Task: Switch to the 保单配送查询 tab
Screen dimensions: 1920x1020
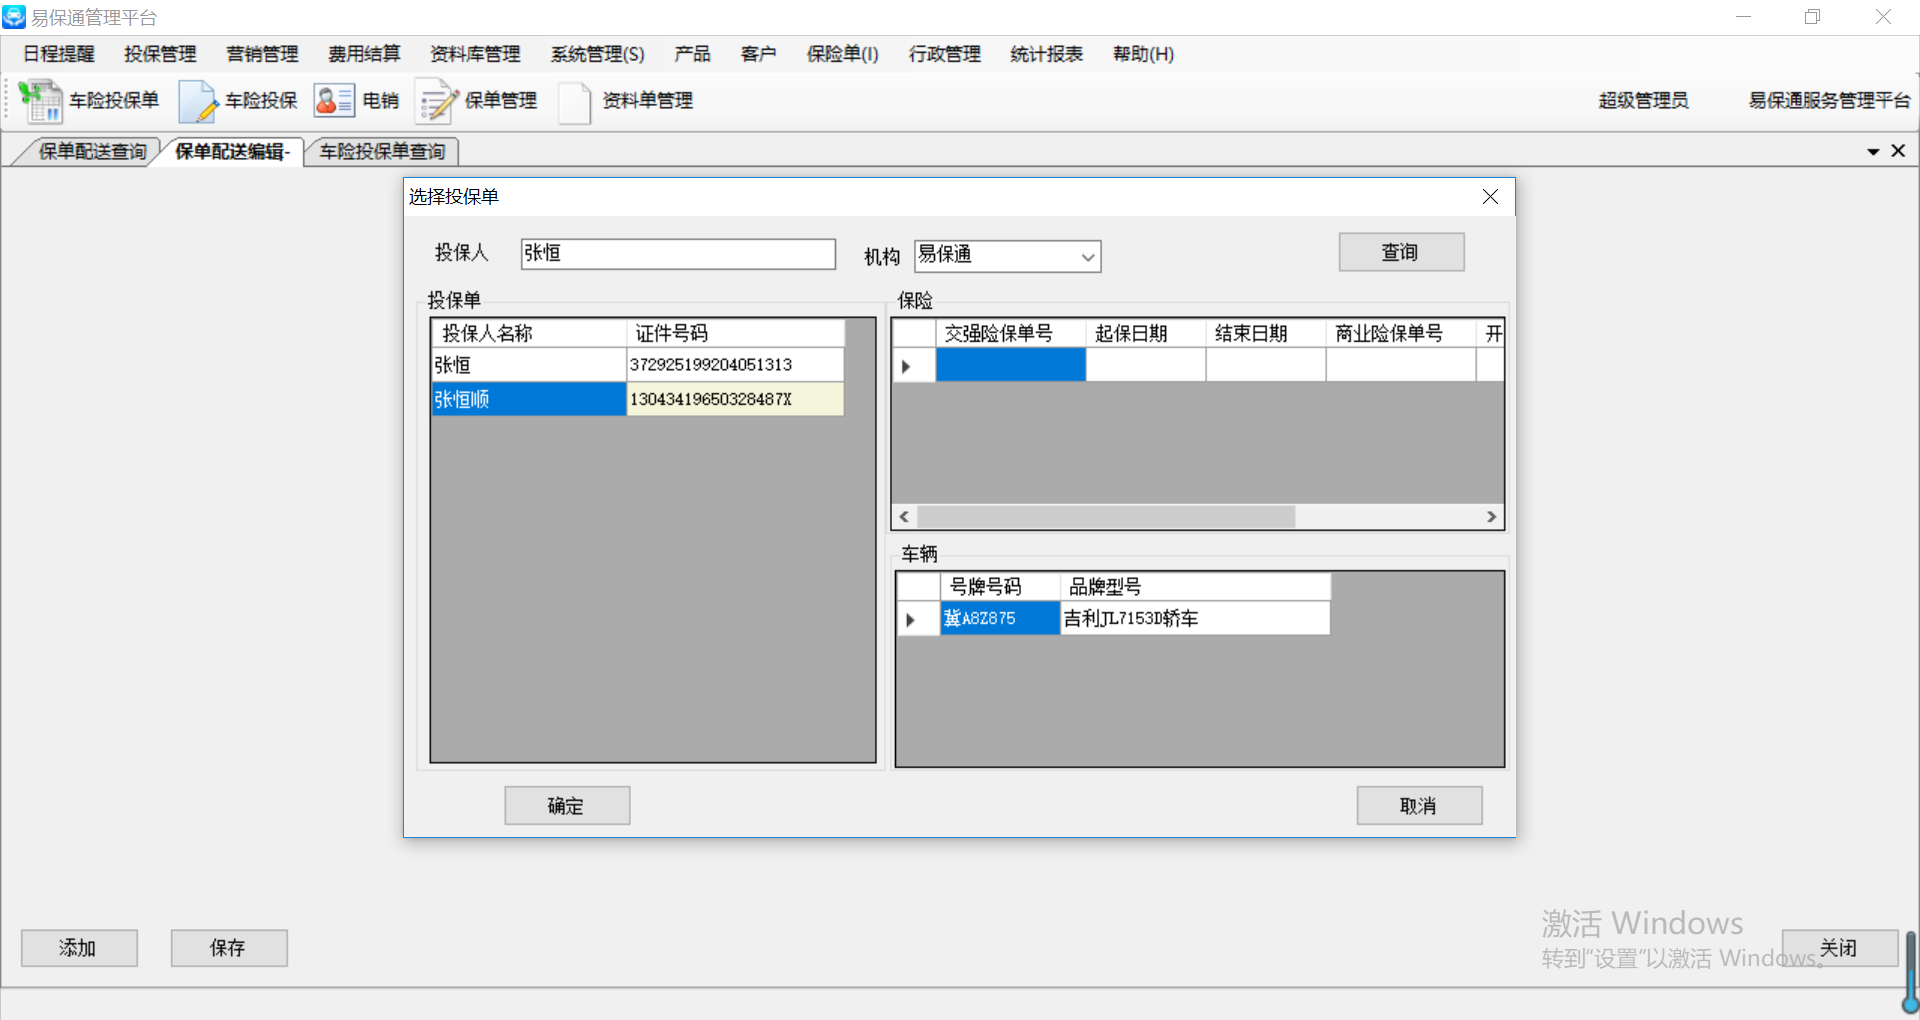Action: tap(92, 152)
